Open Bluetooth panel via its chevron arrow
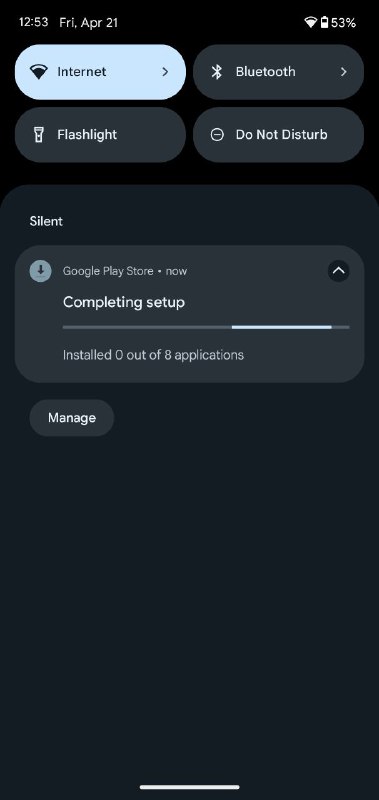The height and width of the screenshot is (800, 379). 343,72
